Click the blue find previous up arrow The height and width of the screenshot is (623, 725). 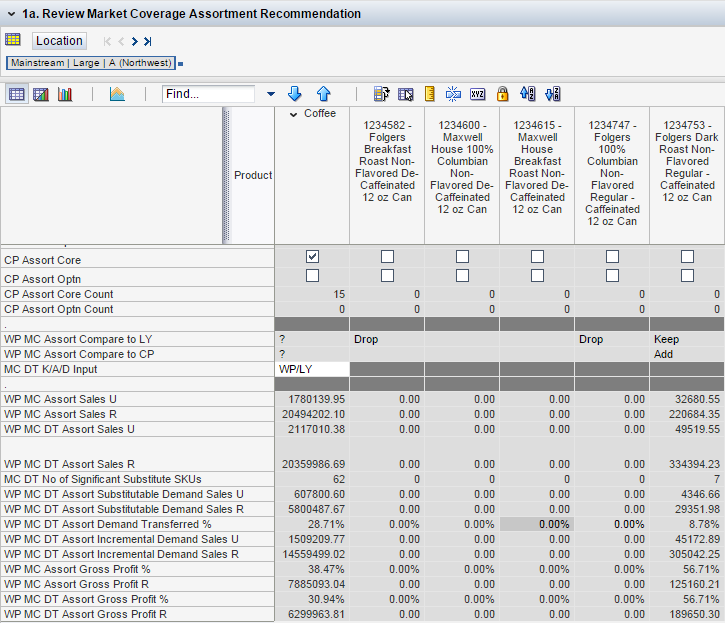coord(323,94)
